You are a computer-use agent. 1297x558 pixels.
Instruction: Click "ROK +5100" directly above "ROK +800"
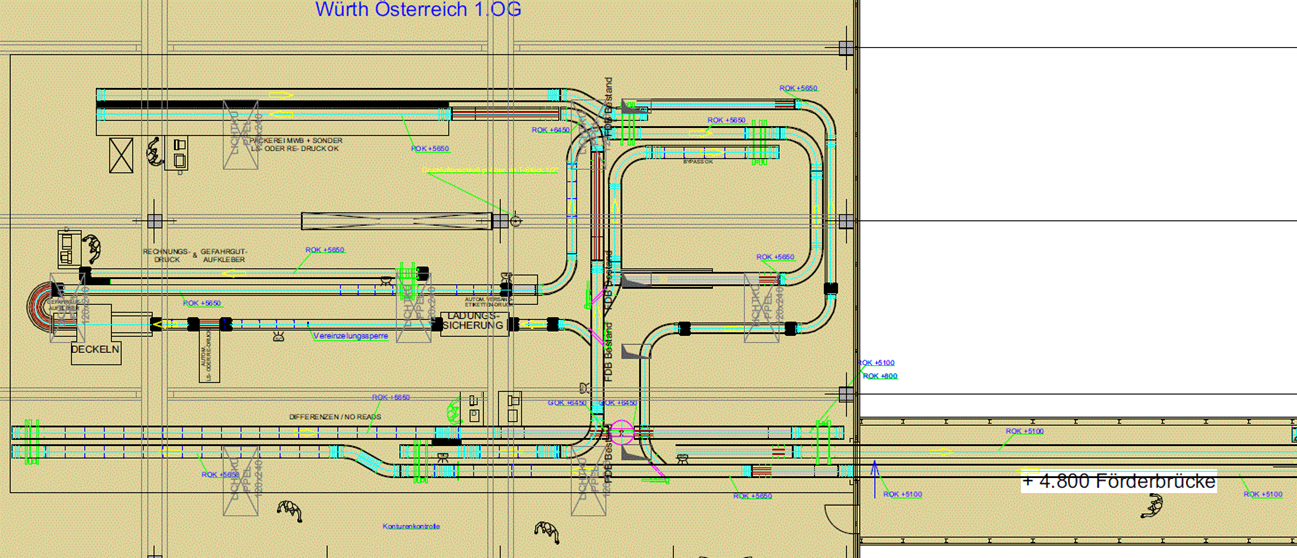[x=877, y=363]
